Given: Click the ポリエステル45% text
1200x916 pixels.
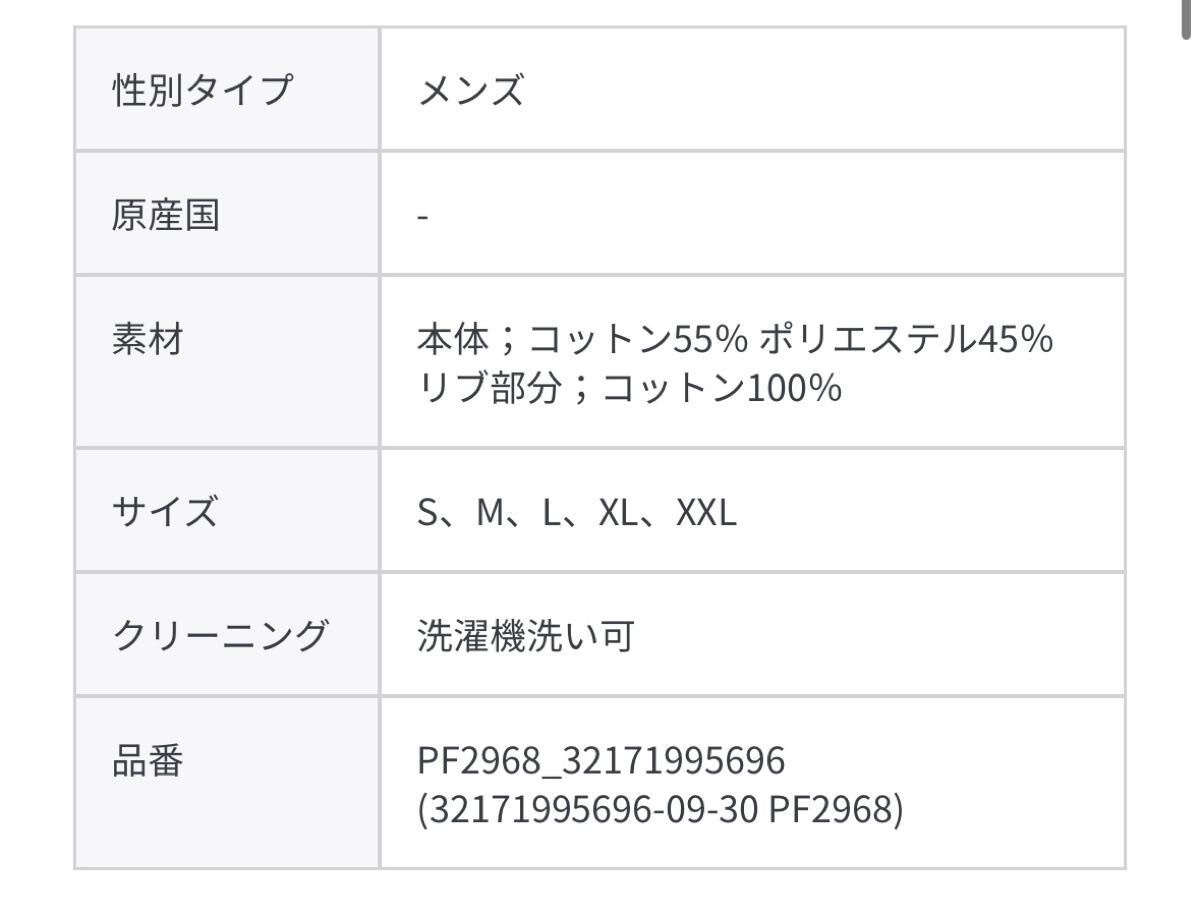Looking at the screenshot, I should coord(906,341).
